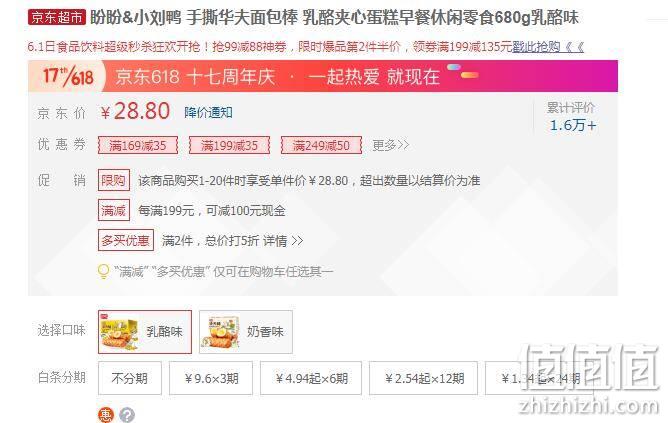The image size is (668, 423).
Task: Open the 1.6万+ cumulative reviews count
Action: [x=573, y=125]
